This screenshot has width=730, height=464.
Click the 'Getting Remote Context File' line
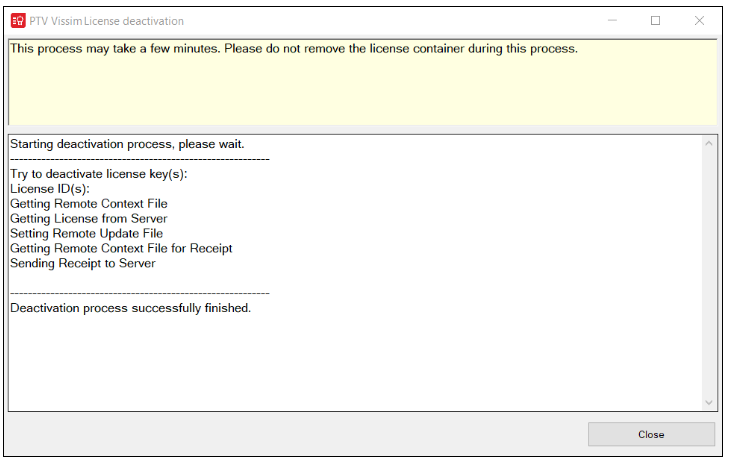[x=89, y=204]
